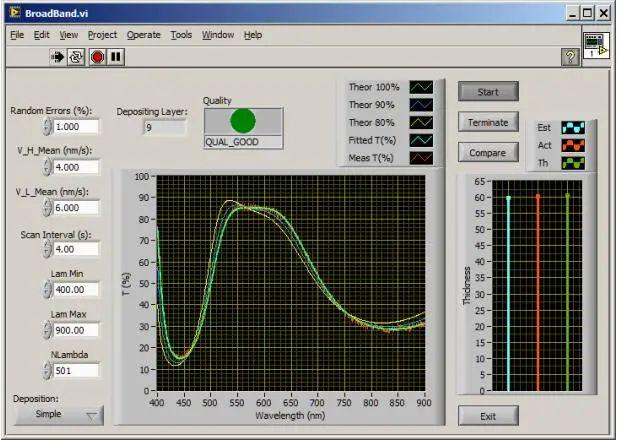
Task: Click the Theor 80% plot legend swatch
Action: (421, 123)
